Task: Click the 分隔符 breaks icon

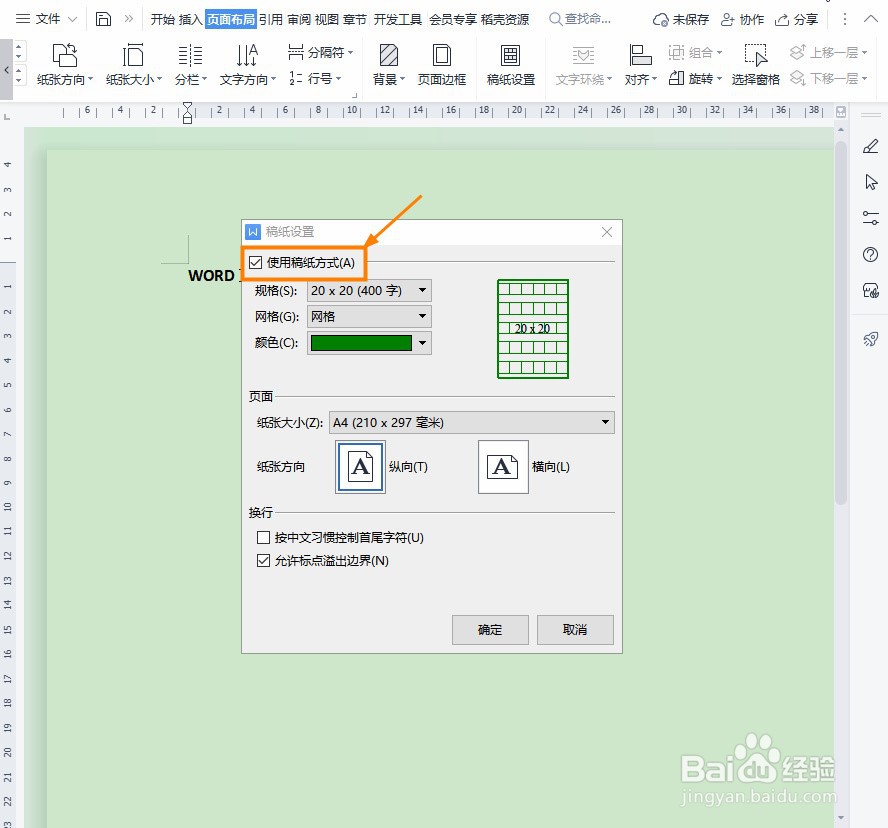Action: tap(296, 52)
